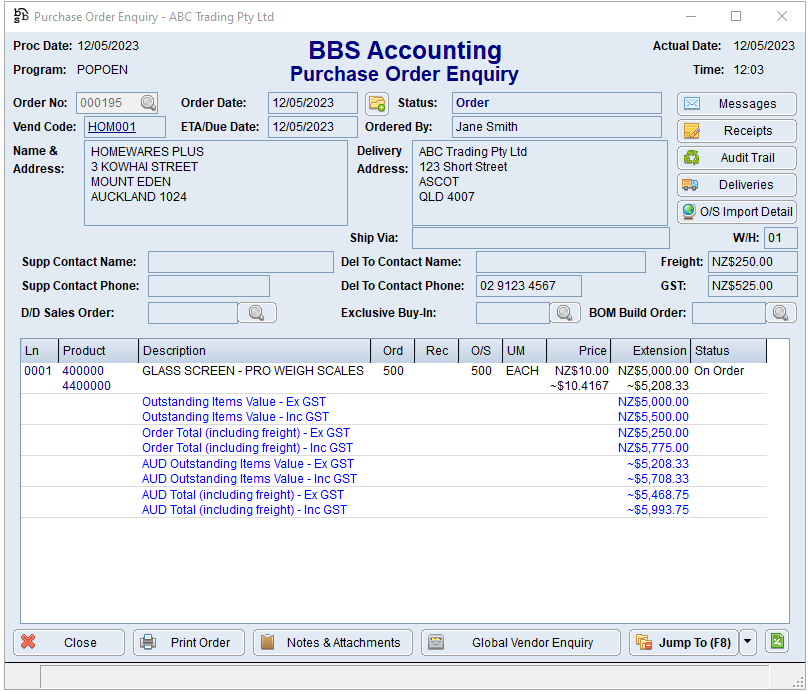
Task: Click the Jump To (F8) button
Action: pyautogui.click(x=683, y=643)
